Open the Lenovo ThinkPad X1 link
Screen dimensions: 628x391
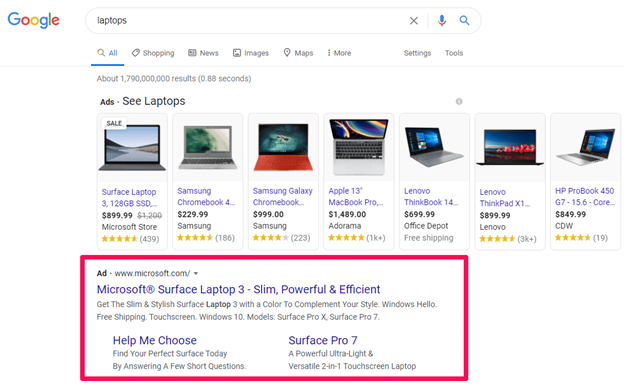coord(505,198)
